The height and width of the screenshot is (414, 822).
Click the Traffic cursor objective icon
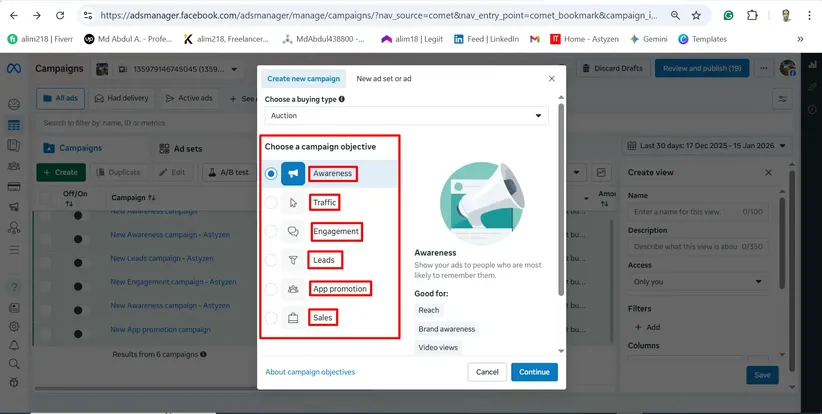click(x=293, y=203)
